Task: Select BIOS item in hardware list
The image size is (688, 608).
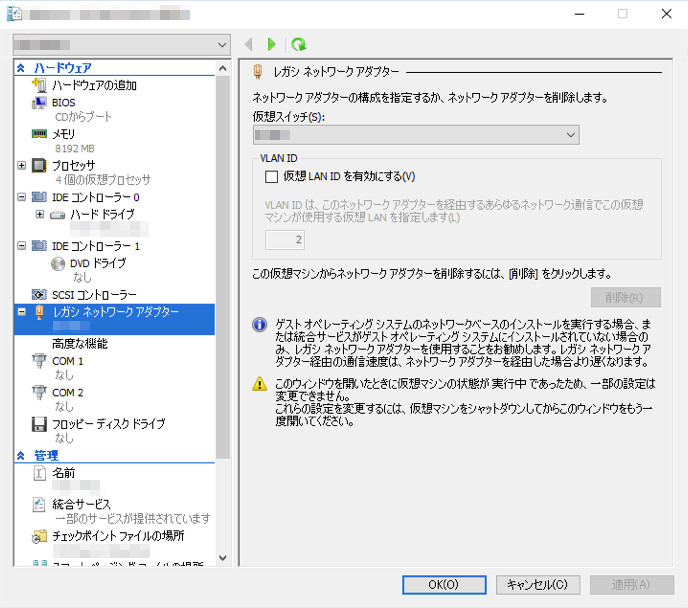Action: point(63,102)
